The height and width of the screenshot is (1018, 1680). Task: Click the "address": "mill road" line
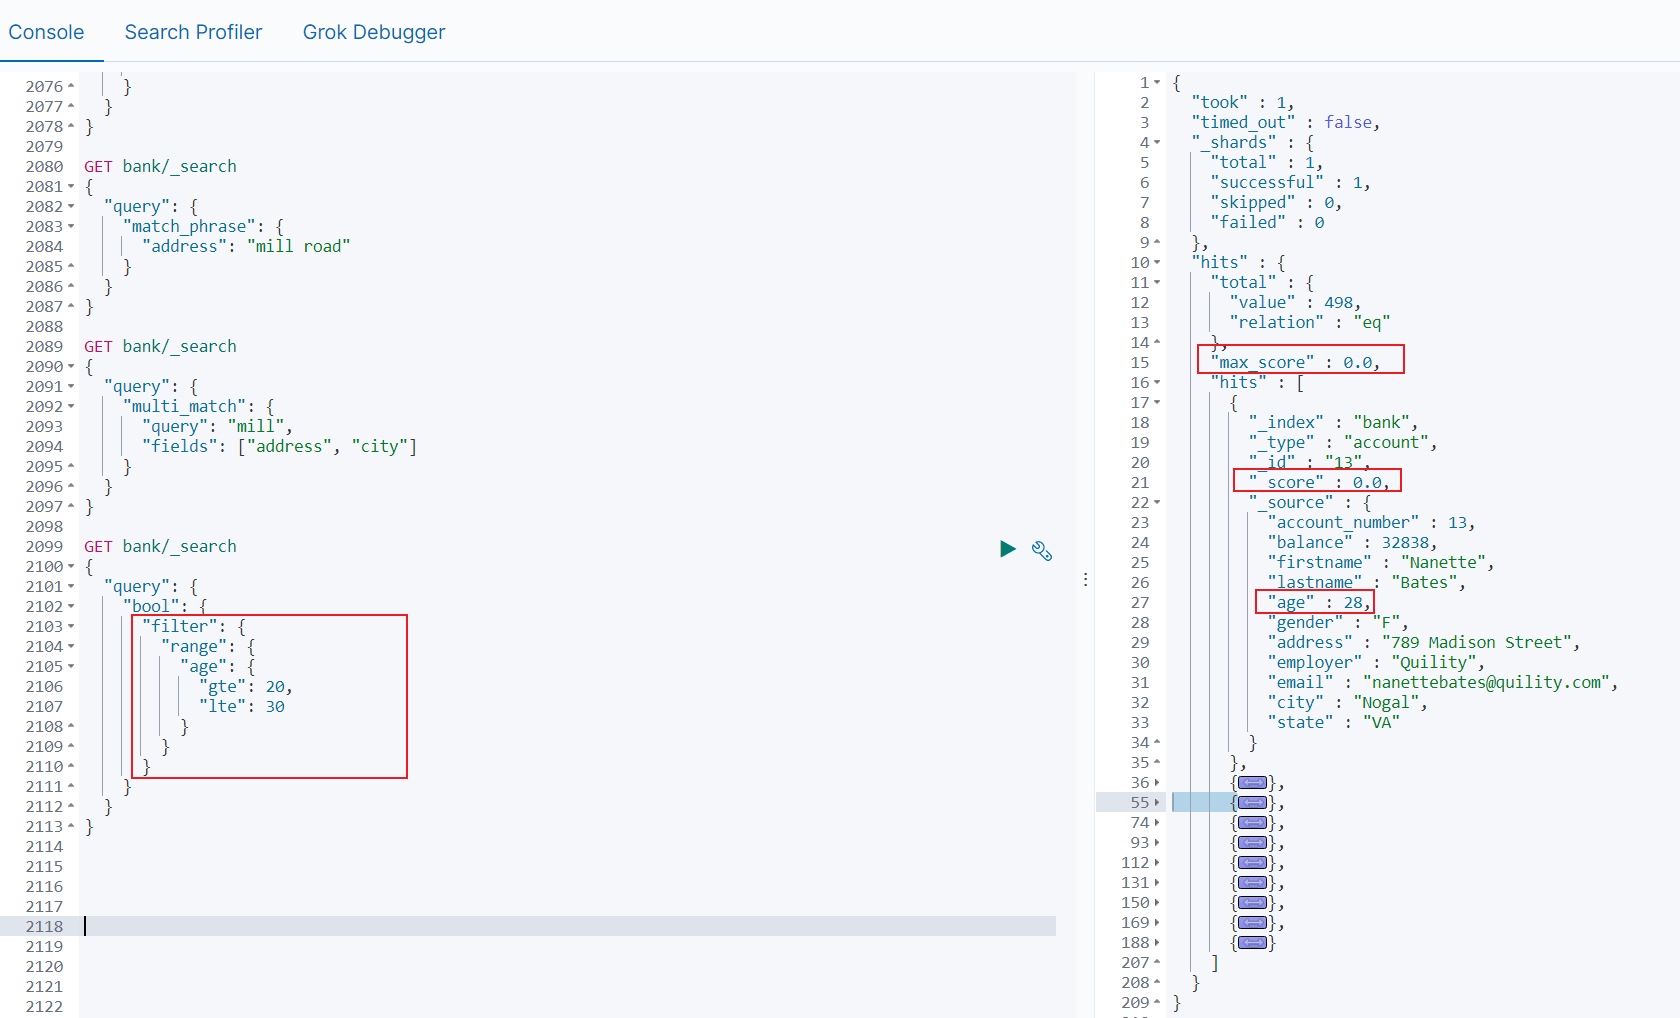[246, 246]
